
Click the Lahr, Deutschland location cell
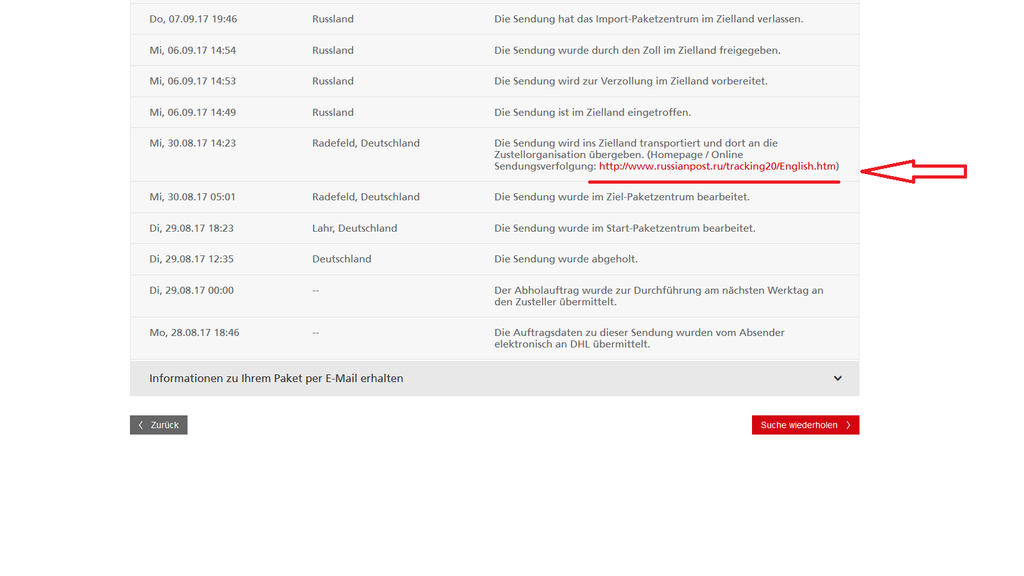click(x=355, y=228)
